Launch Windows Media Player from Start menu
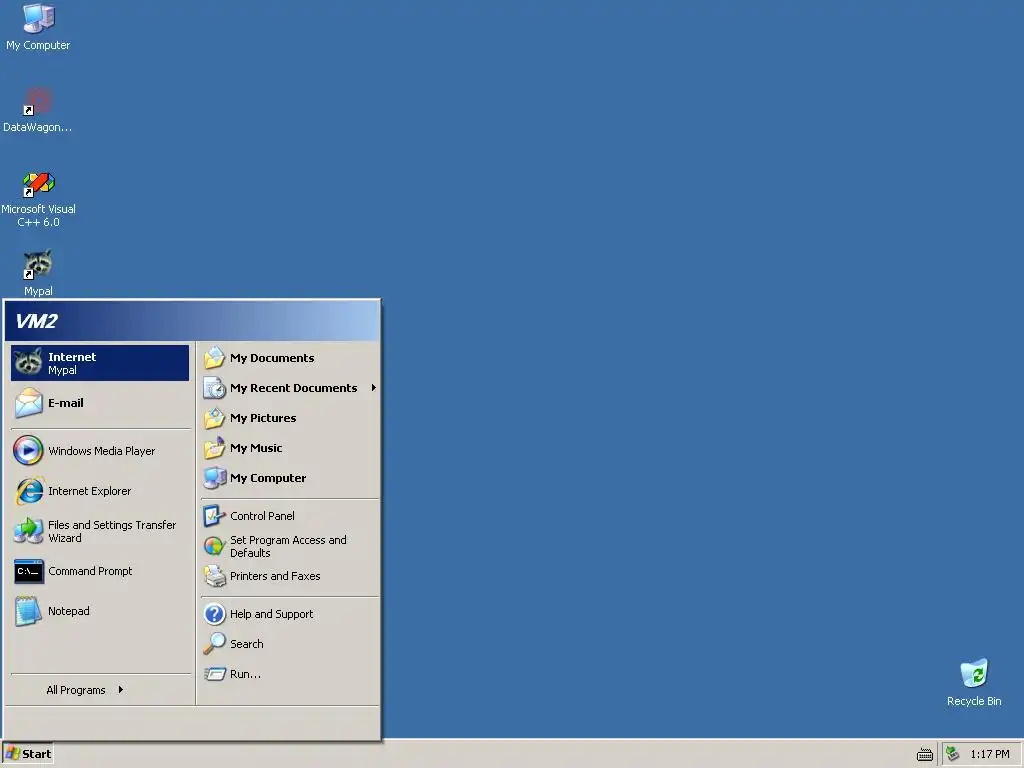The image size is (1024, 768). 100,451
